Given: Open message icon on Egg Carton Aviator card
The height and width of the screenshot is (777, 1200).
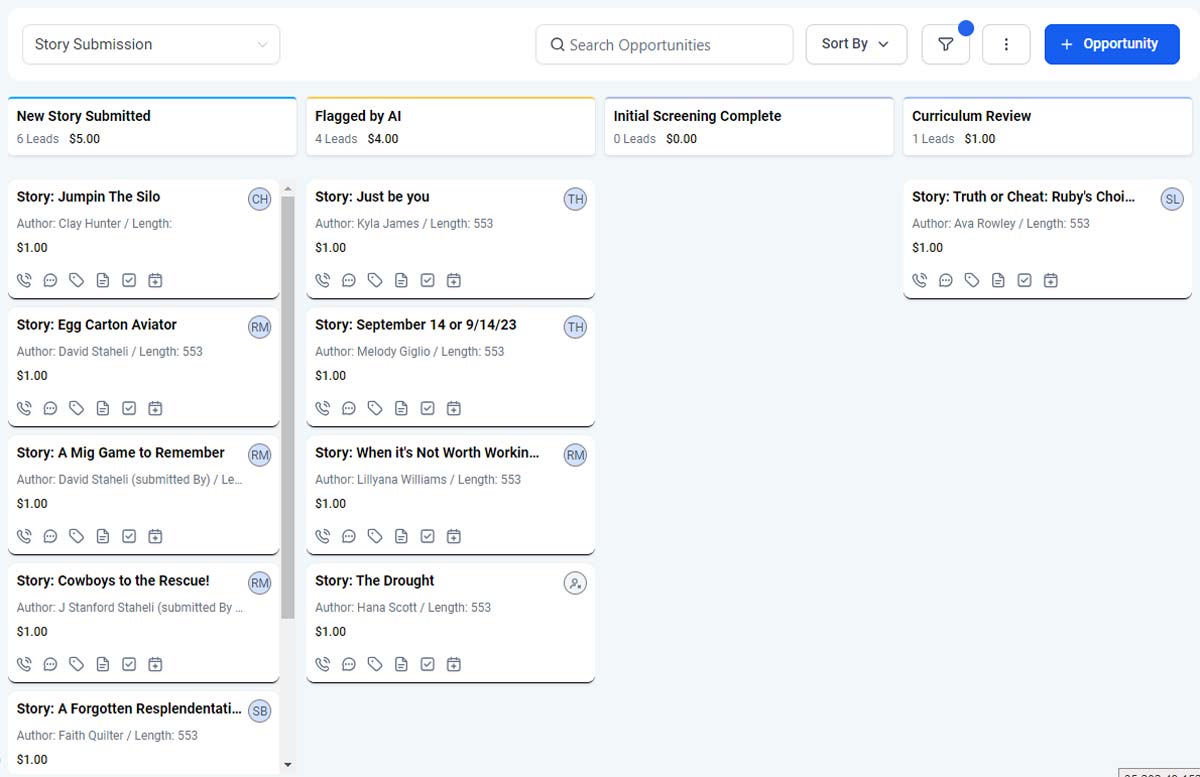Looking at the screenshot, I should coord(51,408).
